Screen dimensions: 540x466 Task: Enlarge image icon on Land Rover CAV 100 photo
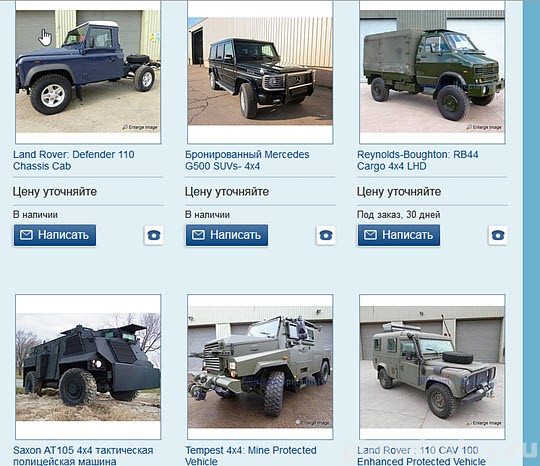484,423
